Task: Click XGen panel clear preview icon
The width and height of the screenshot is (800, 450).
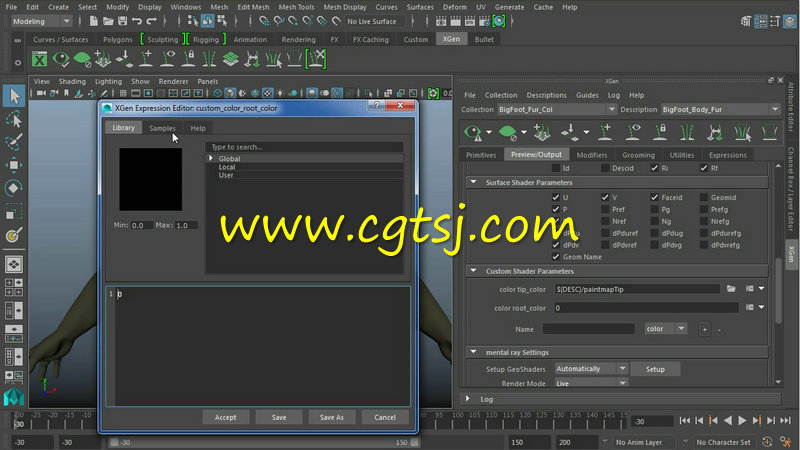Action: point(507,133)
